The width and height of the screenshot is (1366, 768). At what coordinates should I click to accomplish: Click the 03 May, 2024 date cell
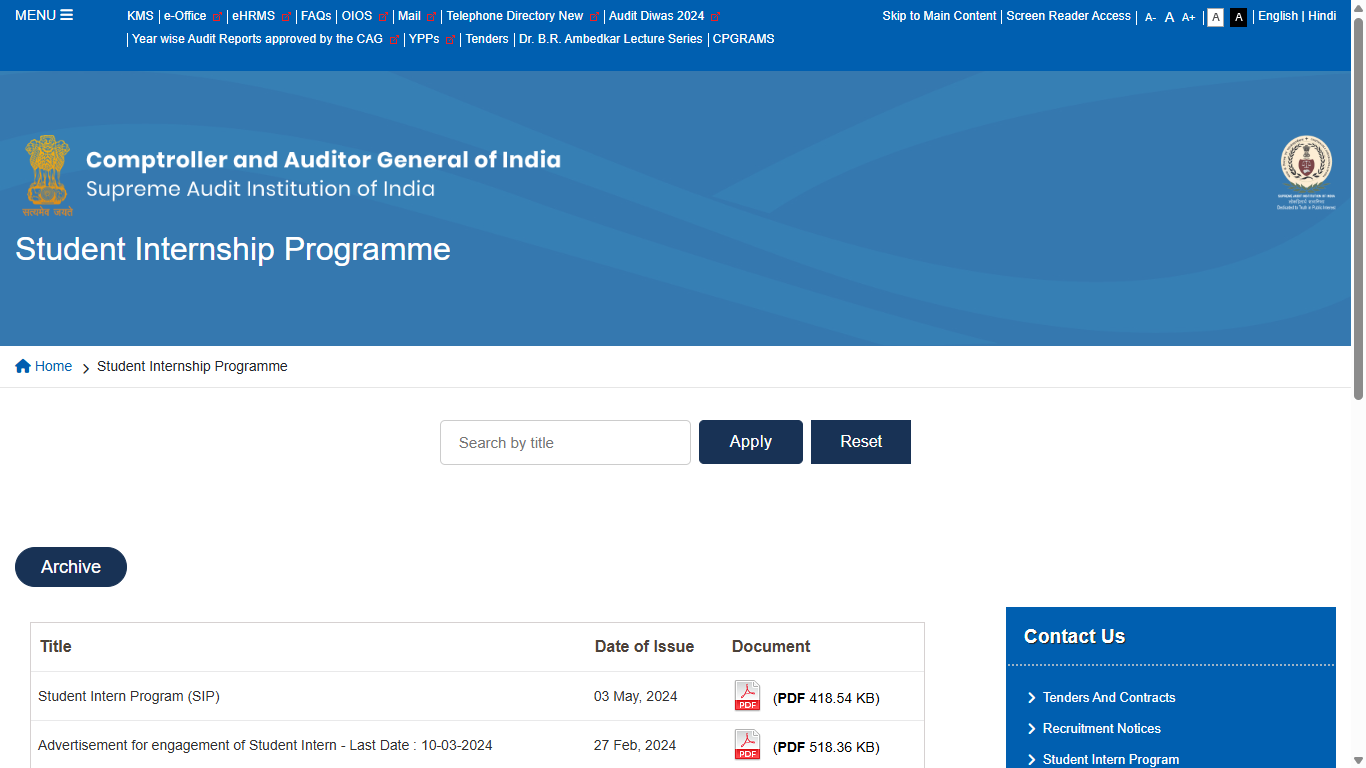click(636, 696)
